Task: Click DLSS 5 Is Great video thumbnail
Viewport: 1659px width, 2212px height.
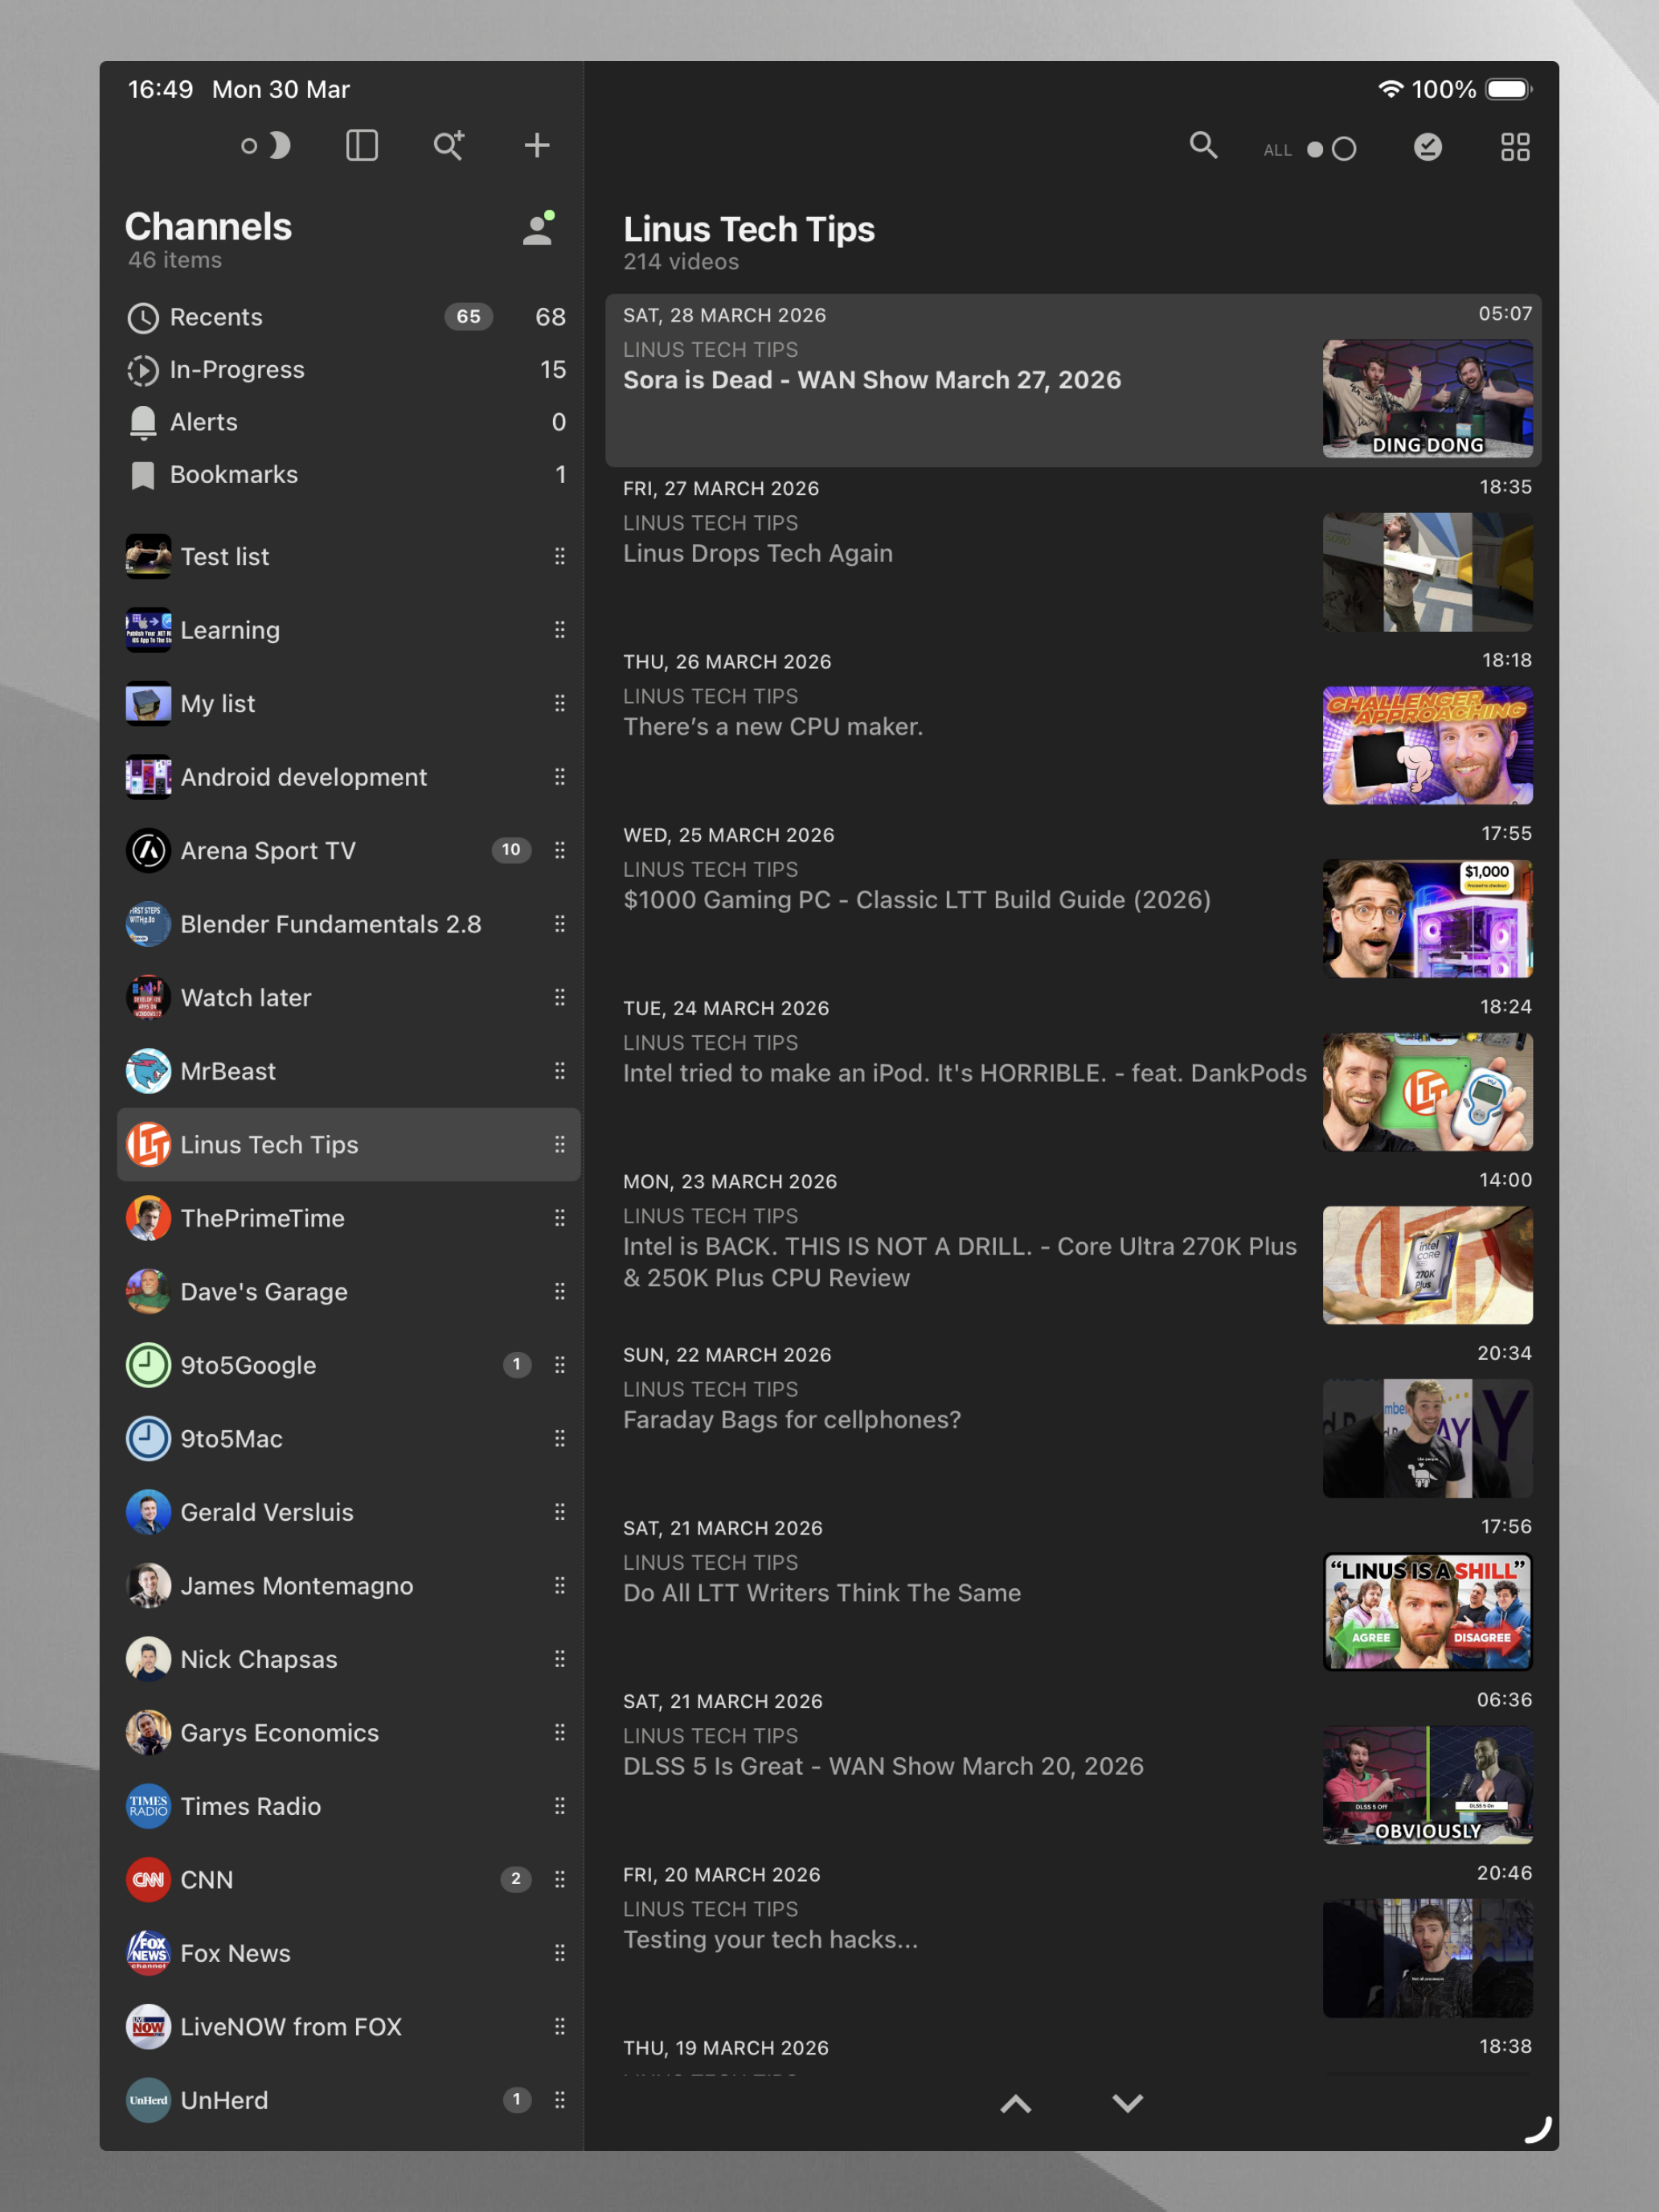Action: pos(1427,1785)
